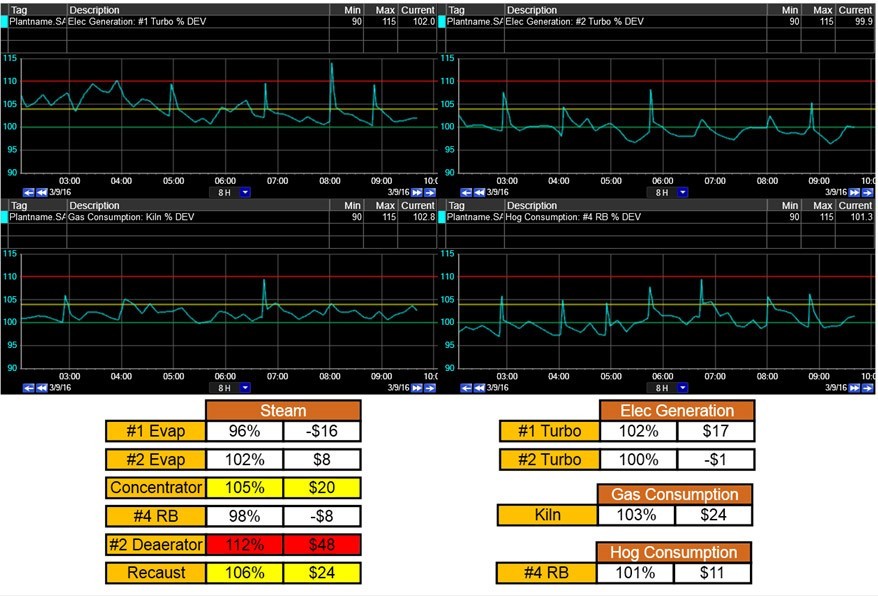Click back arrow on #2 Turbo trend

pyautogui.click(x=466, y=192)
